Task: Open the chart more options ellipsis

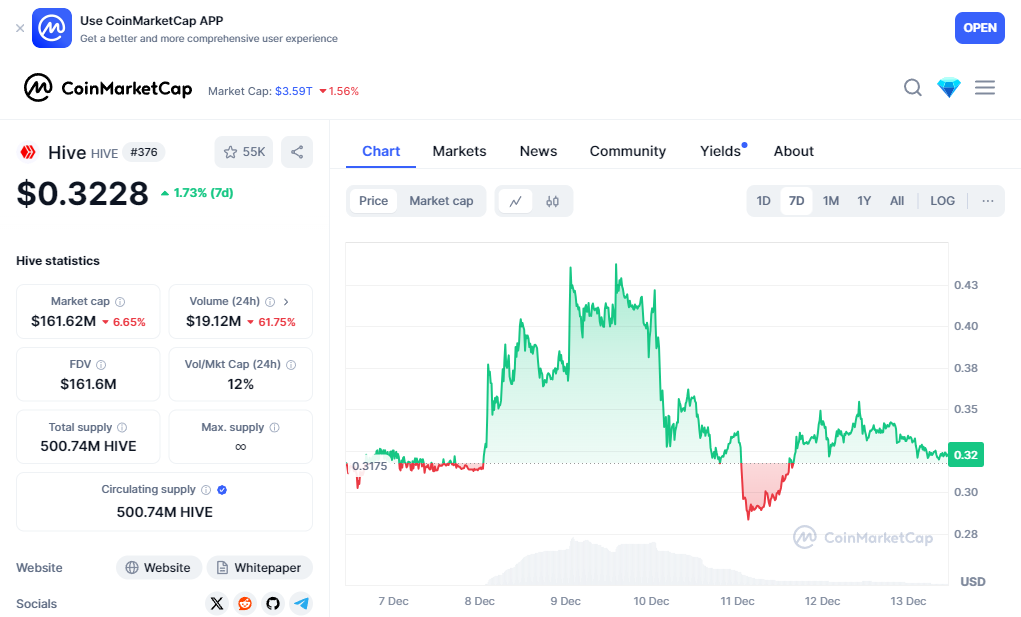Action: [x=988, y=201]
